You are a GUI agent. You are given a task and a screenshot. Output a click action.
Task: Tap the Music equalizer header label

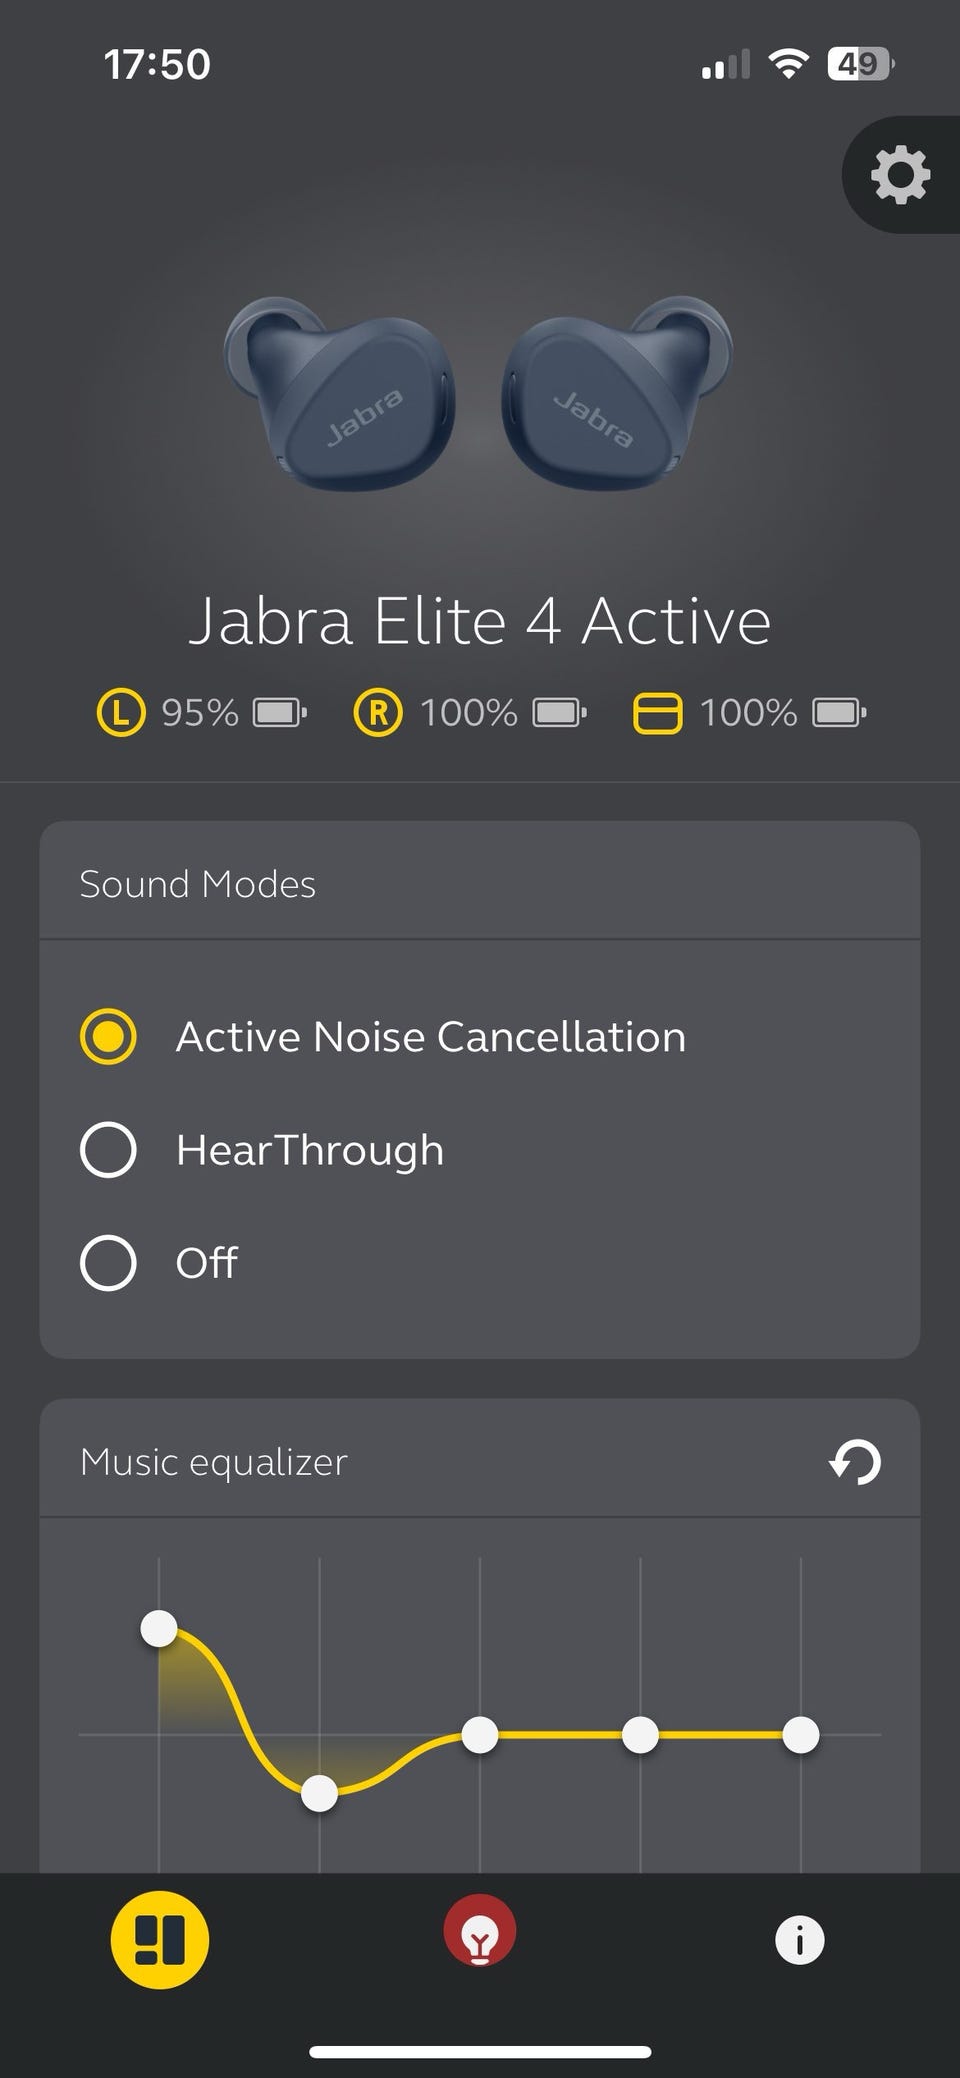(x=214, y=1462)
